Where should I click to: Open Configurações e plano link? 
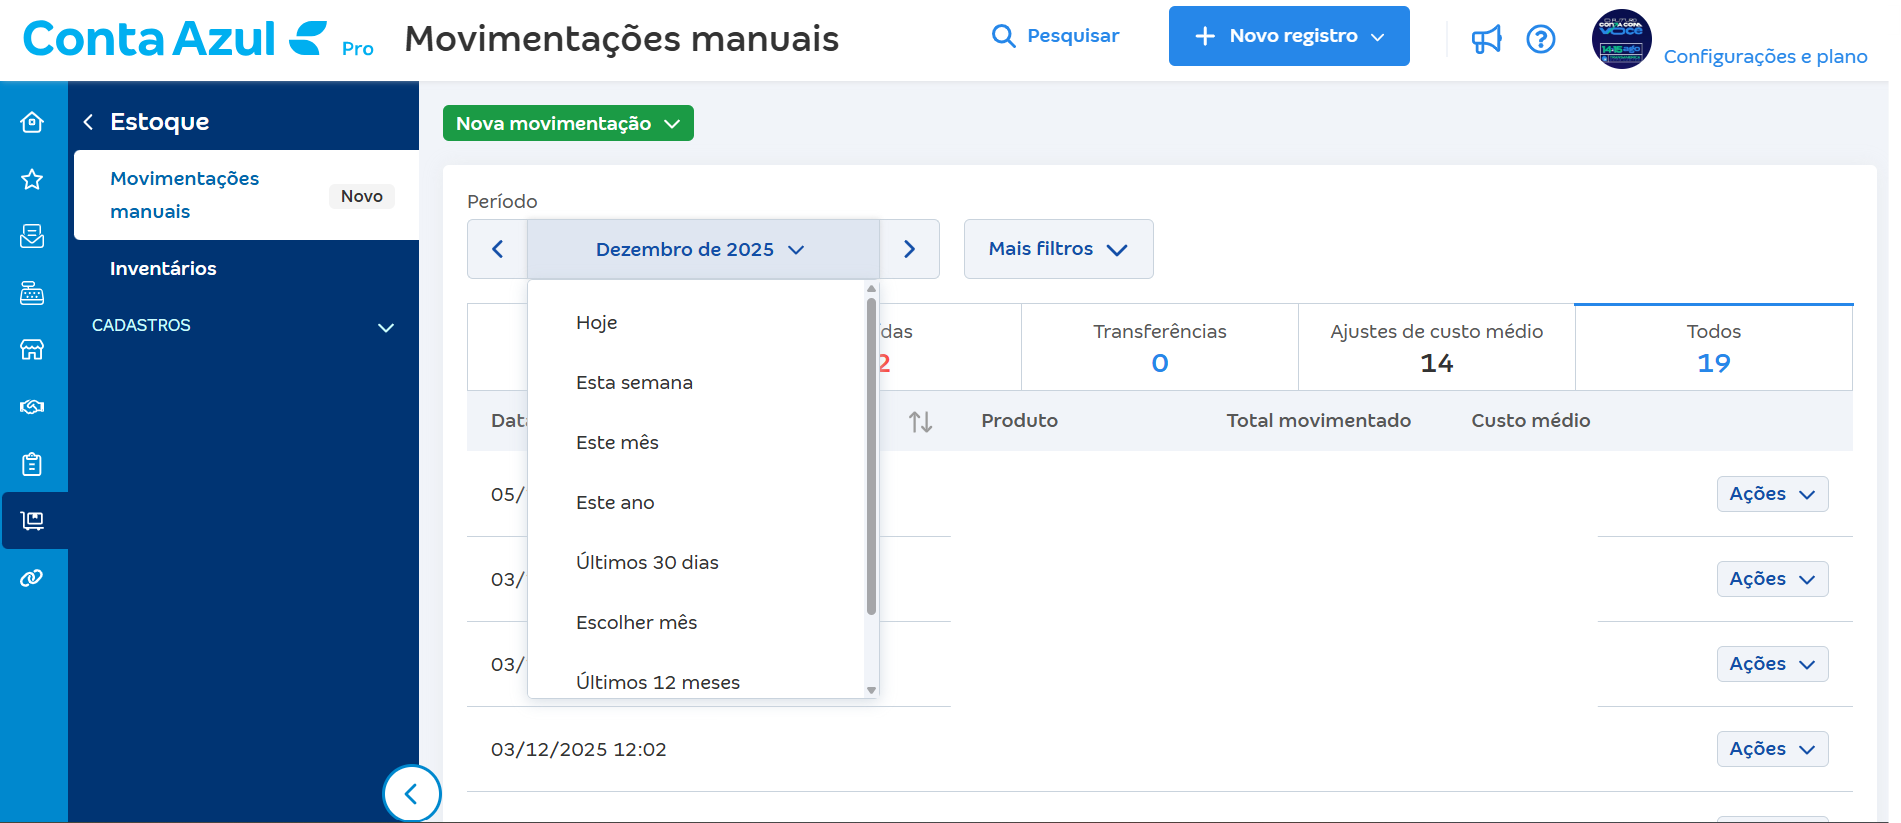coord(1765,57)
